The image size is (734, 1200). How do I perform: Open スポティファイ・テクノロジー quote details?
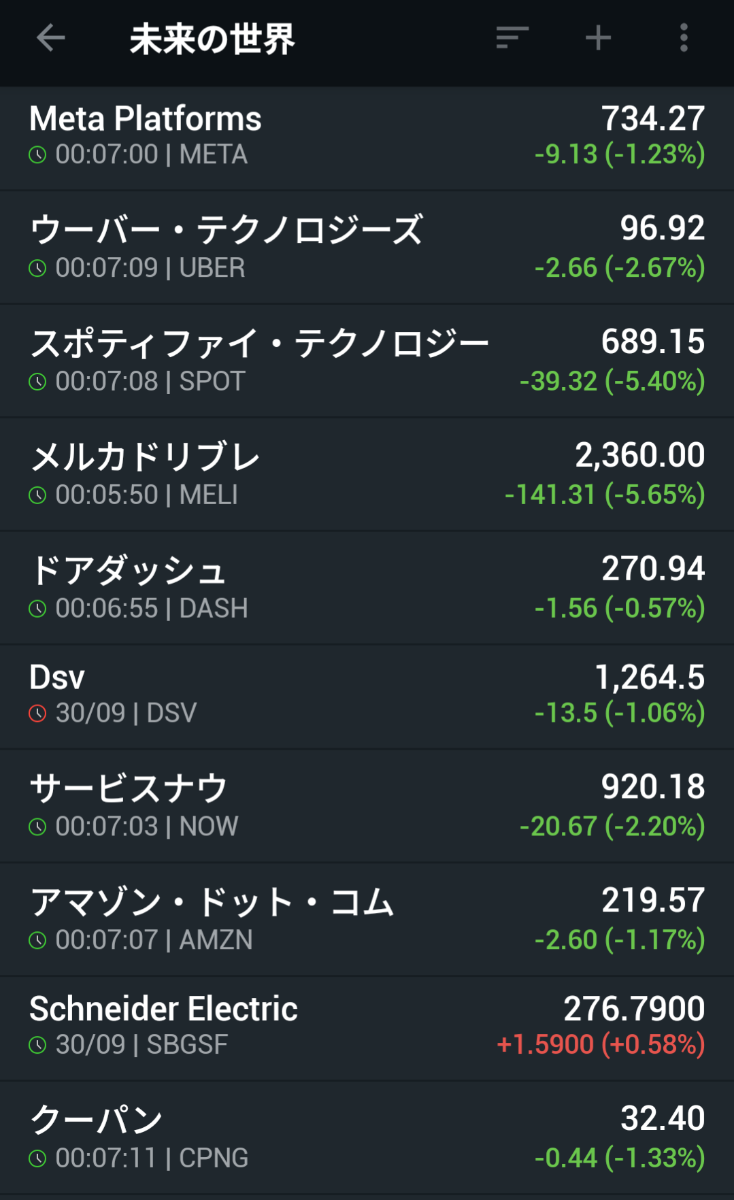[x=259, y=344]
